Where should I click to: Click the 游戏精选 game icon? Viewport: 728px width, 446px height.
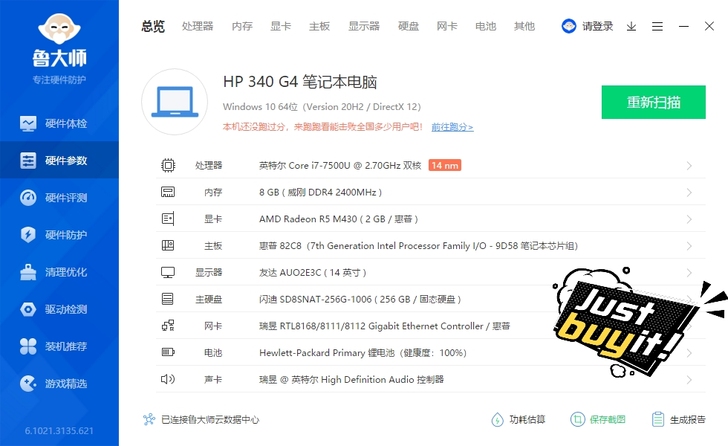(x=28, y=383)
